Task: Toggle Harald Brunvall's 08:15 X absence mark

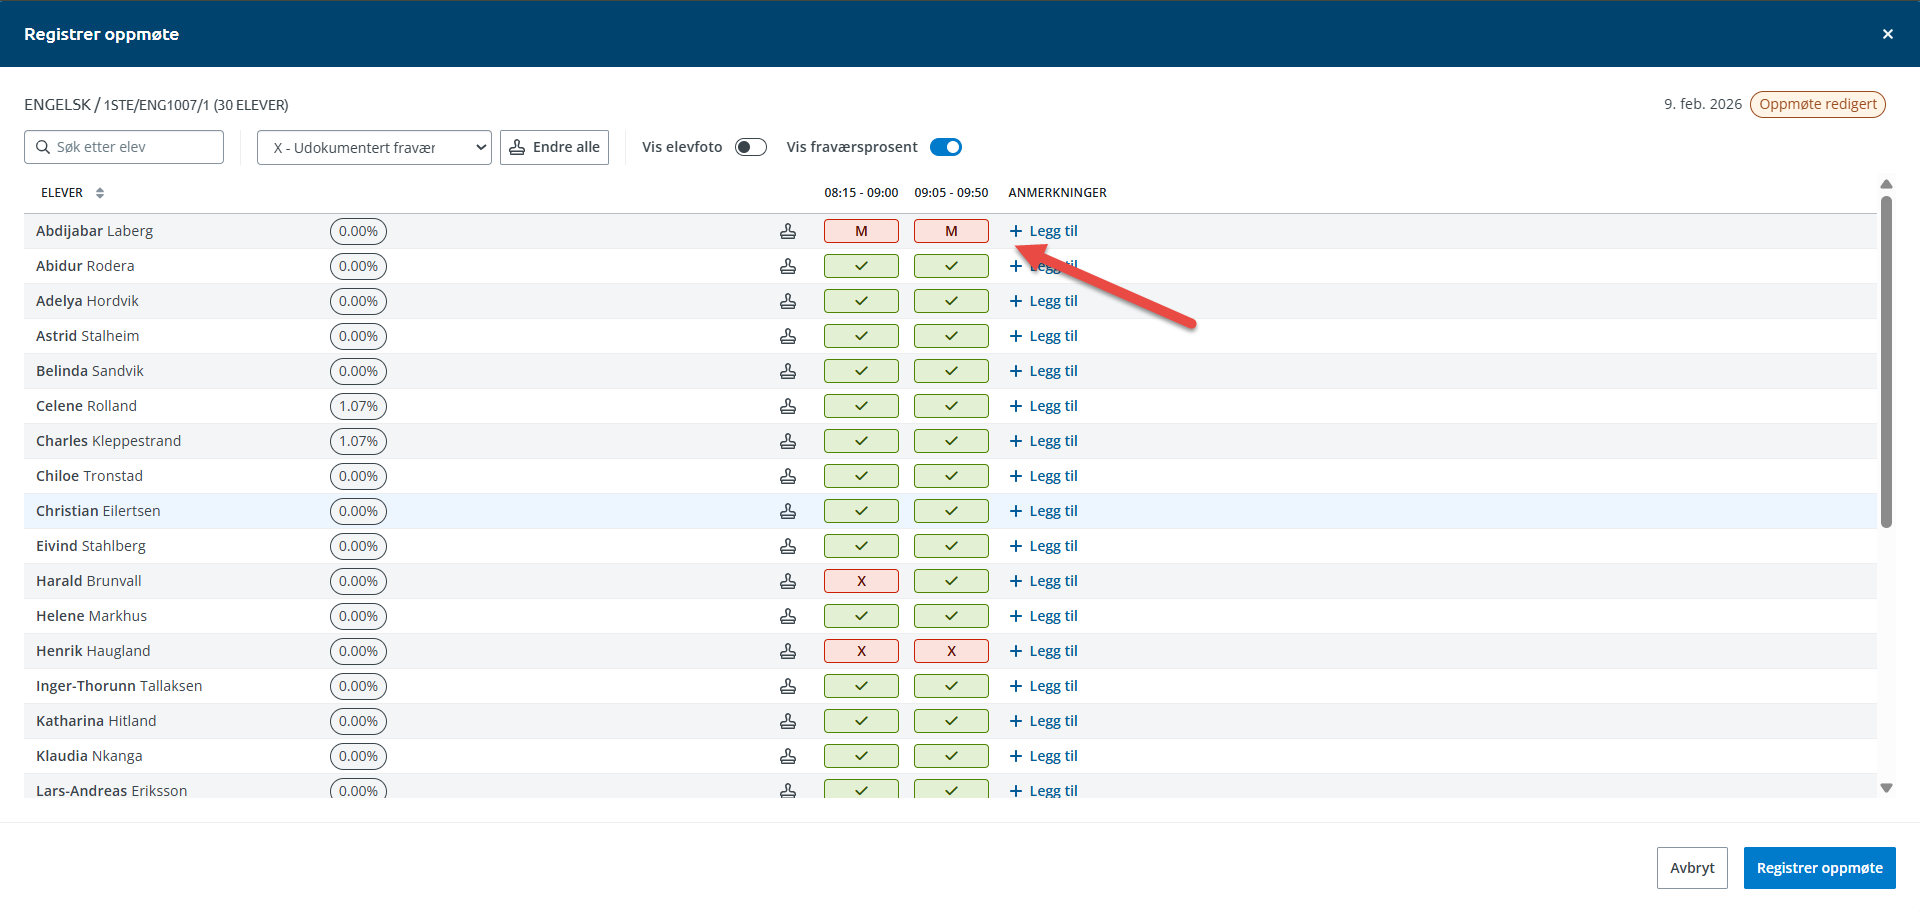Action: pyautogui.click(x=861, y=581)
